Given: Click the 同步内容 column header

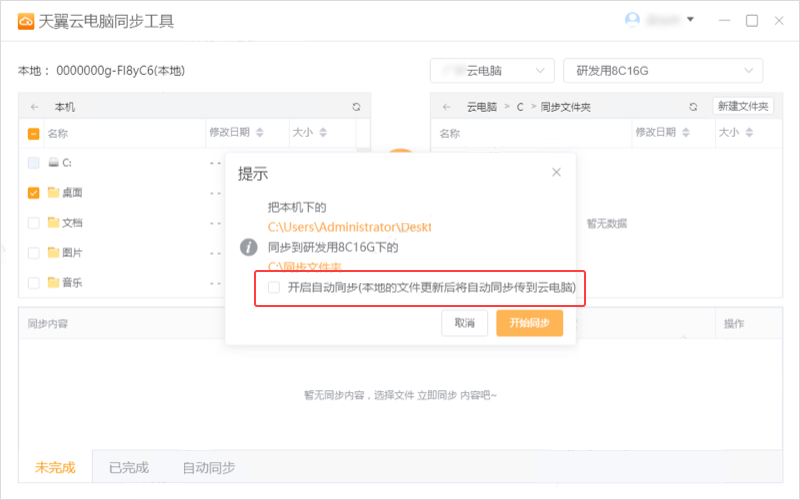Looking at the screenshot, I should [x=47, y=324].
